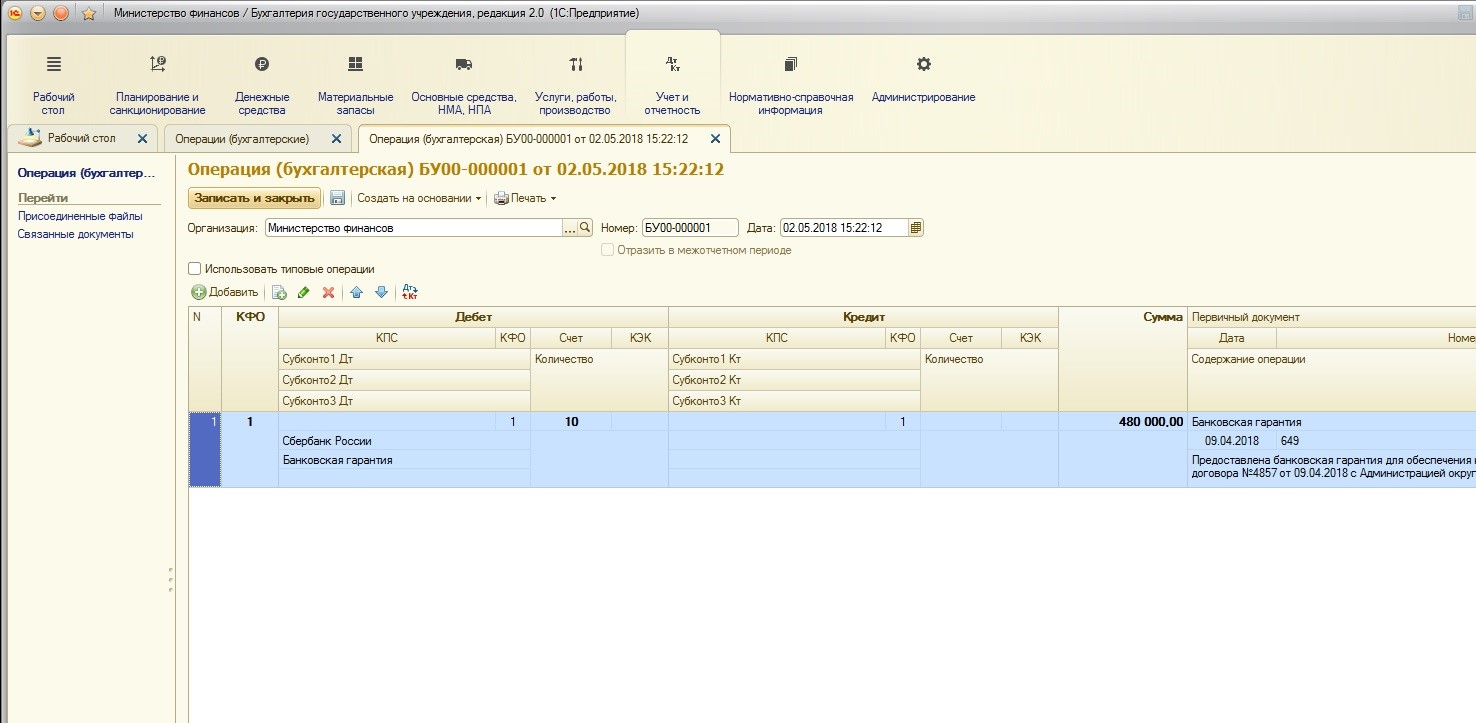Click magnifier icon in Организация field
Viewport: 1476px width, 723px height.
point(586,228)
